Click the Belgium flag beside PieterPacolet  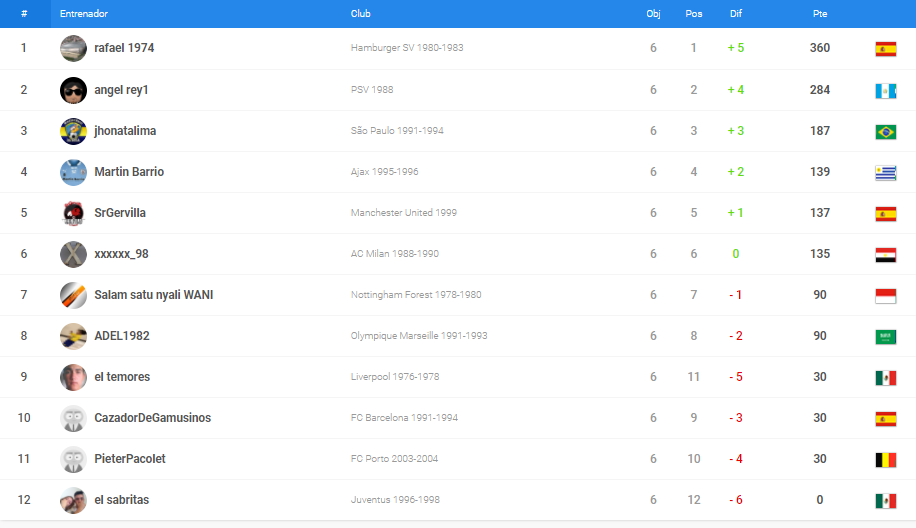[x=886, y=460]
